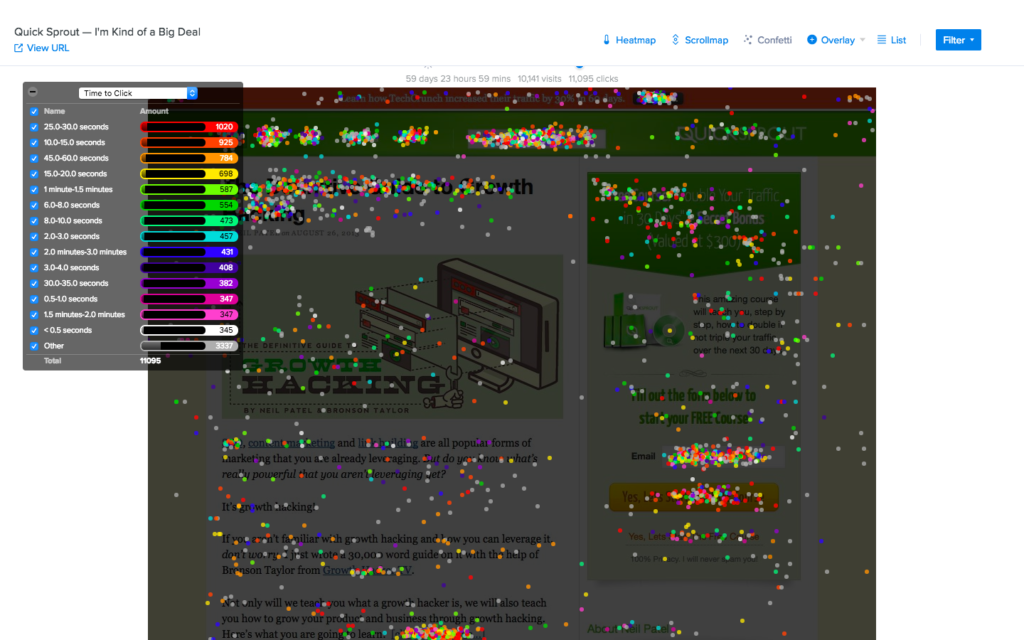Viewport: 1024px width, 640px height.
Task: Click the Heatmap text label
Action: pos(635,40)
